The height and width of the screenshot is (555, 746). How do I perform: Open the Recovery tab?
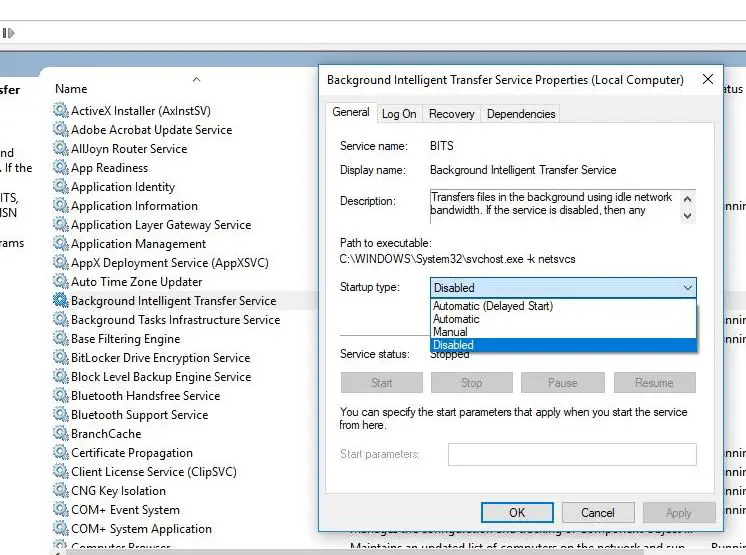(452, 114)
